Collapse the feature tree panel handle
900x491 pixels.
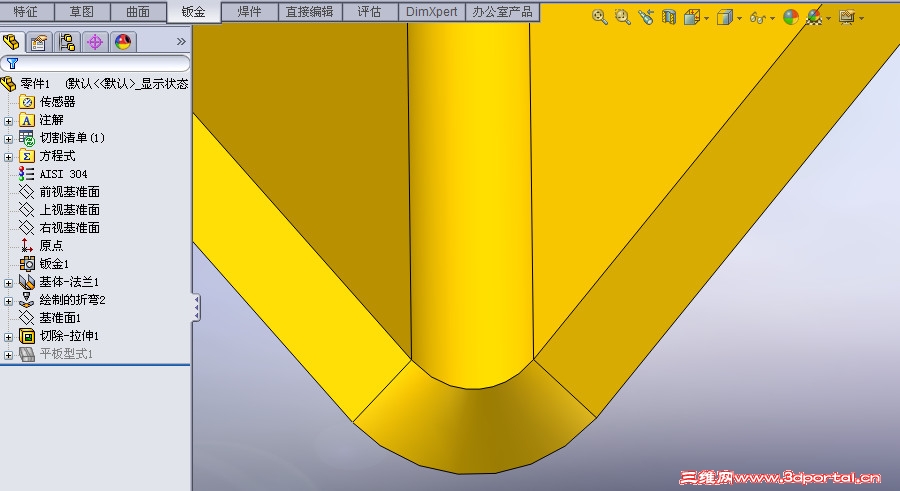196,308
